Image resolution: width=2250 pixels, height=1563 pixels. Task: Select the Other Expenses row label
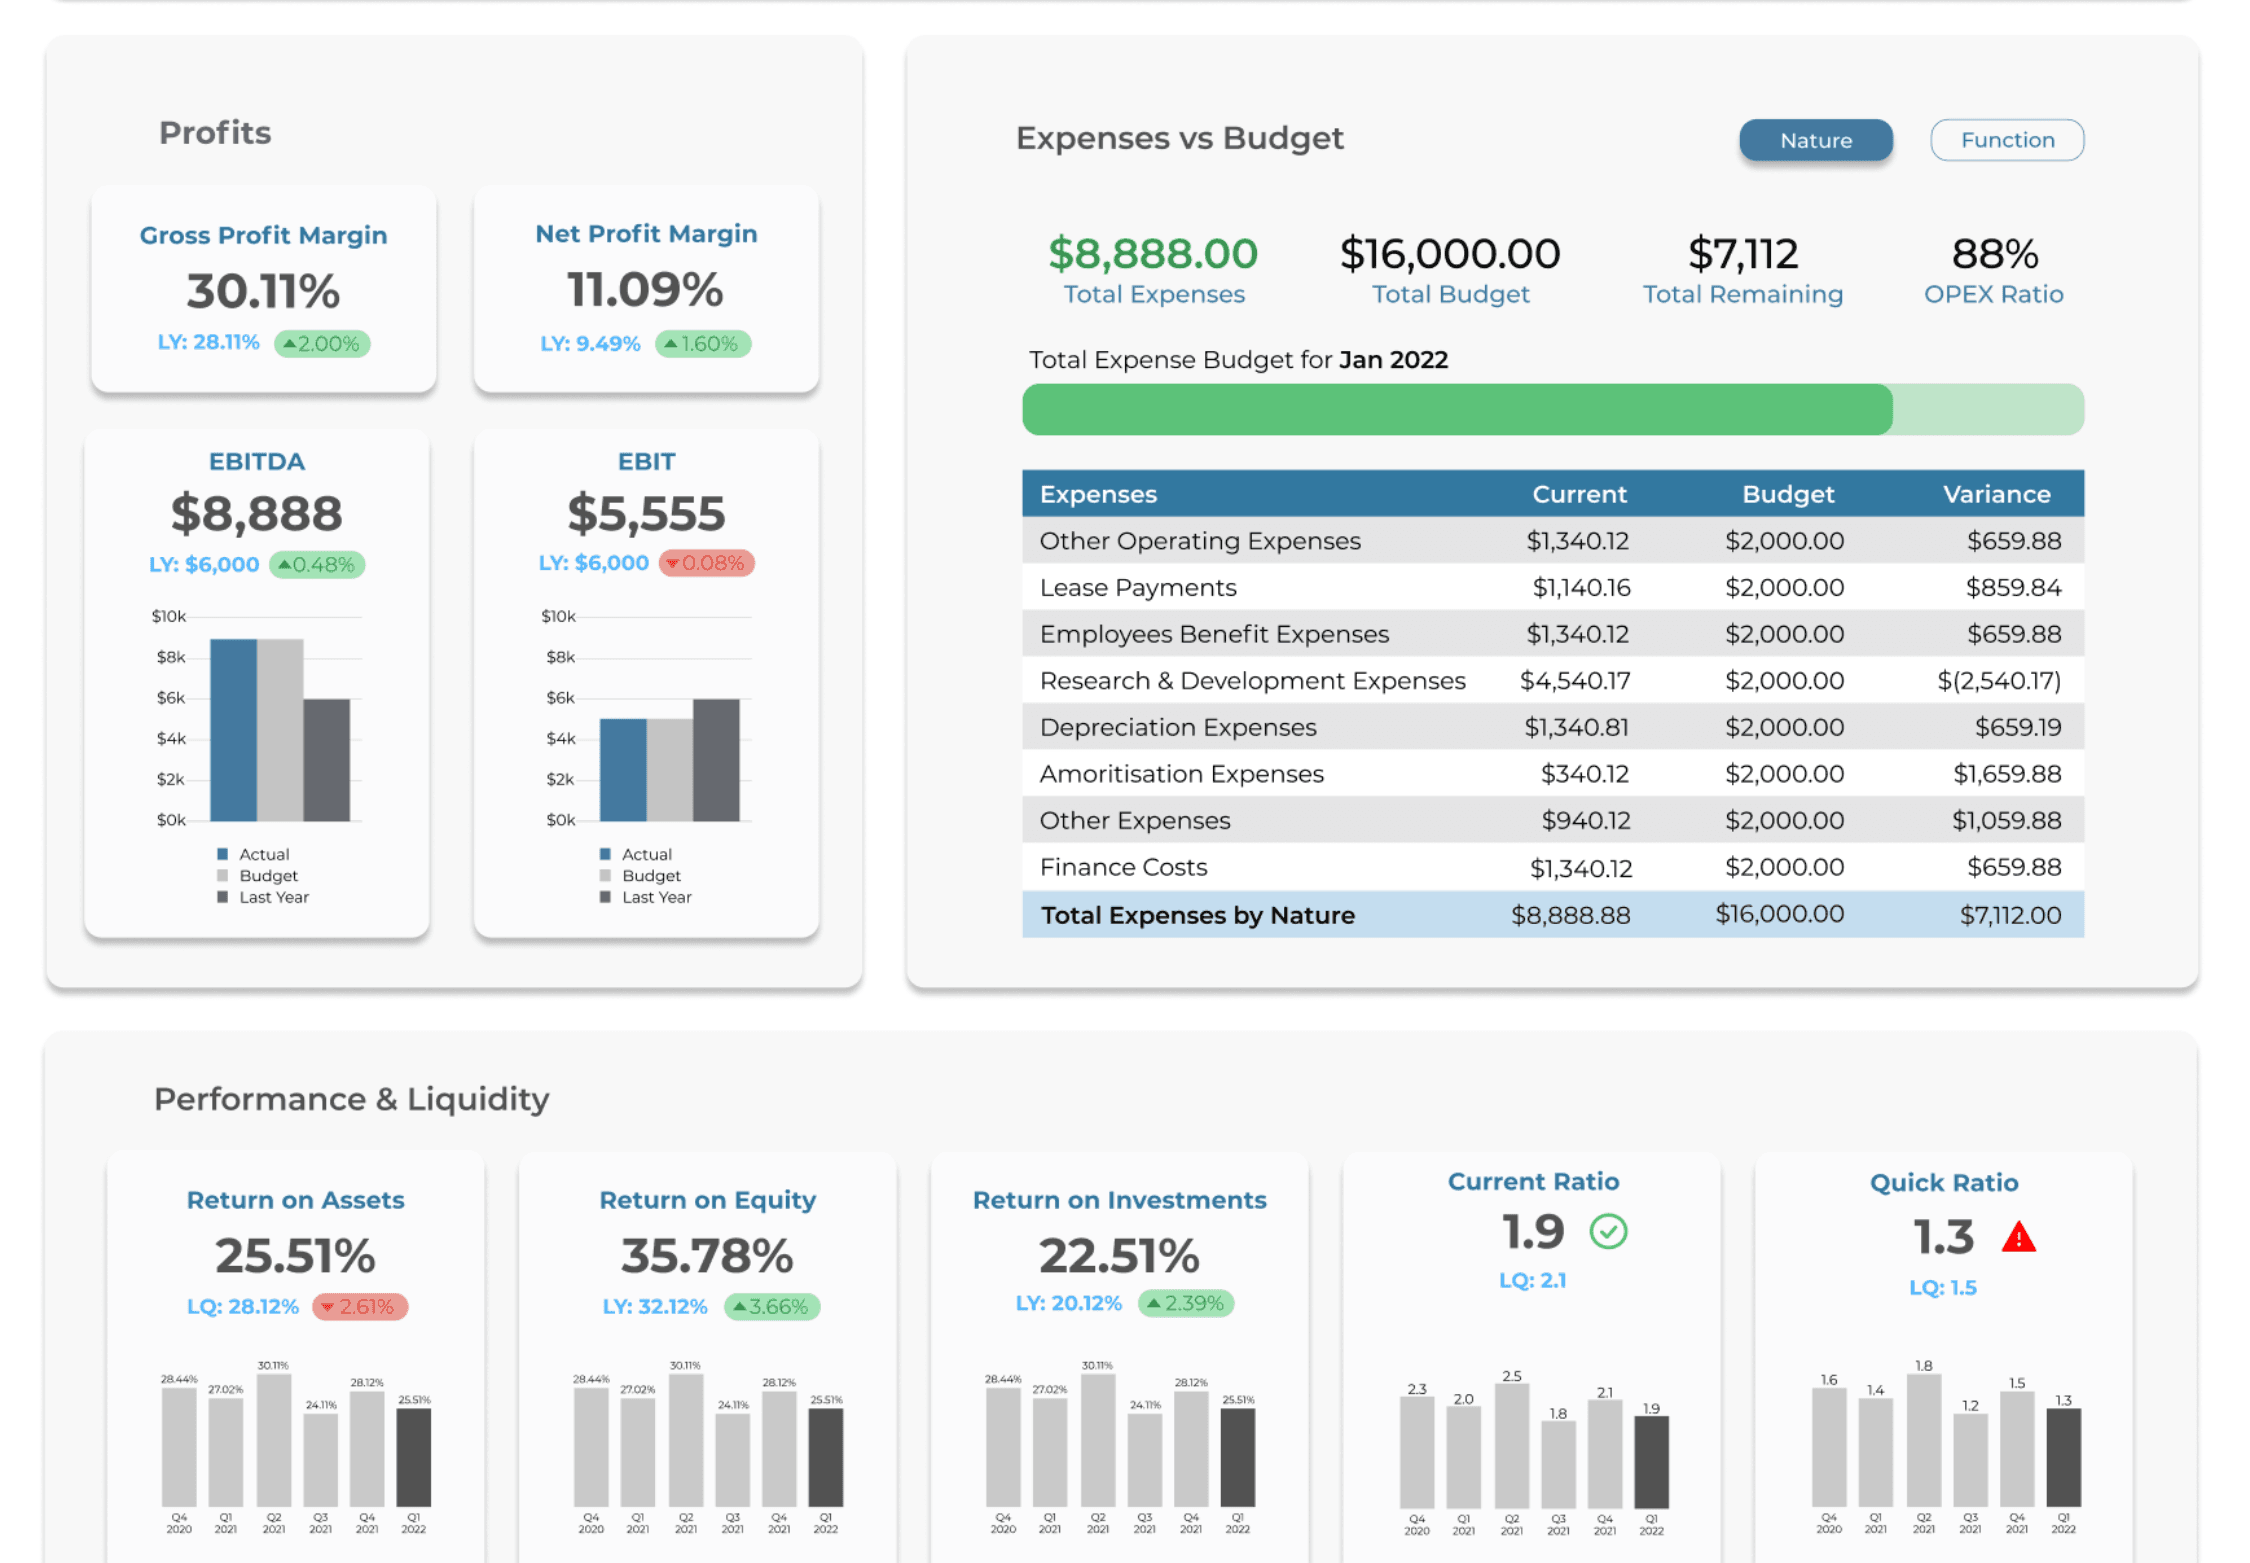click(x=1135, y=821)
